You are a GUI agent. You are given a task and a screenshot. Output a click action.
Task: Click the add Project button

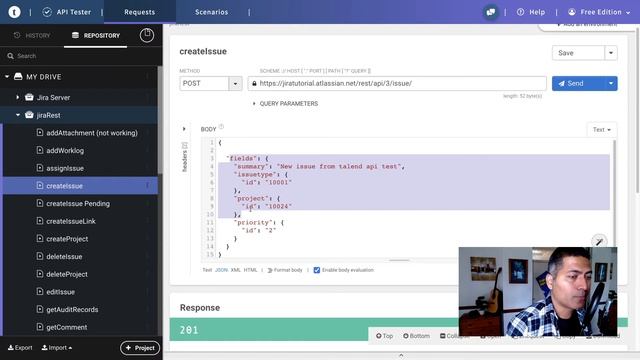point(140,348)
